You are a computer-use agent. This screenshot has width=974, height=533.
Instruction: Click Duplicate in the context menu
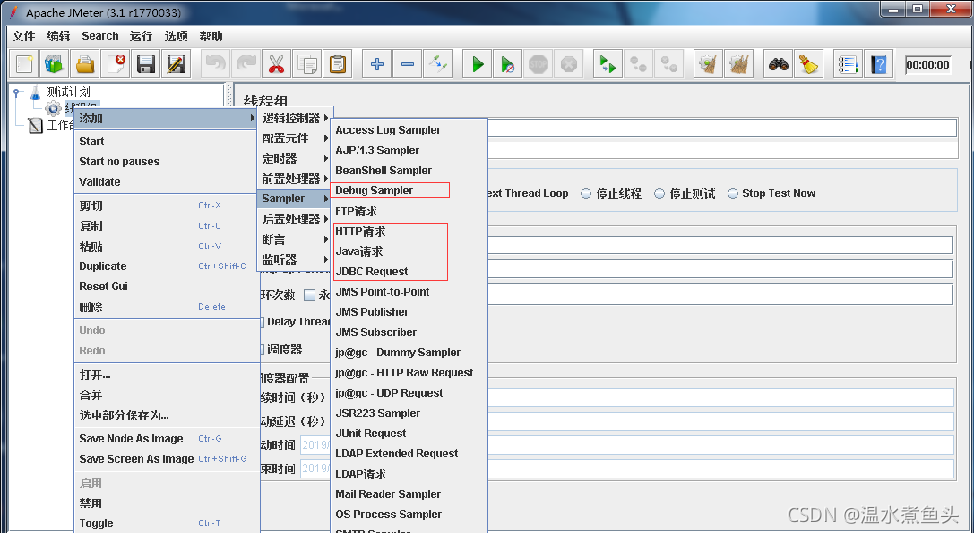(102, 266)
